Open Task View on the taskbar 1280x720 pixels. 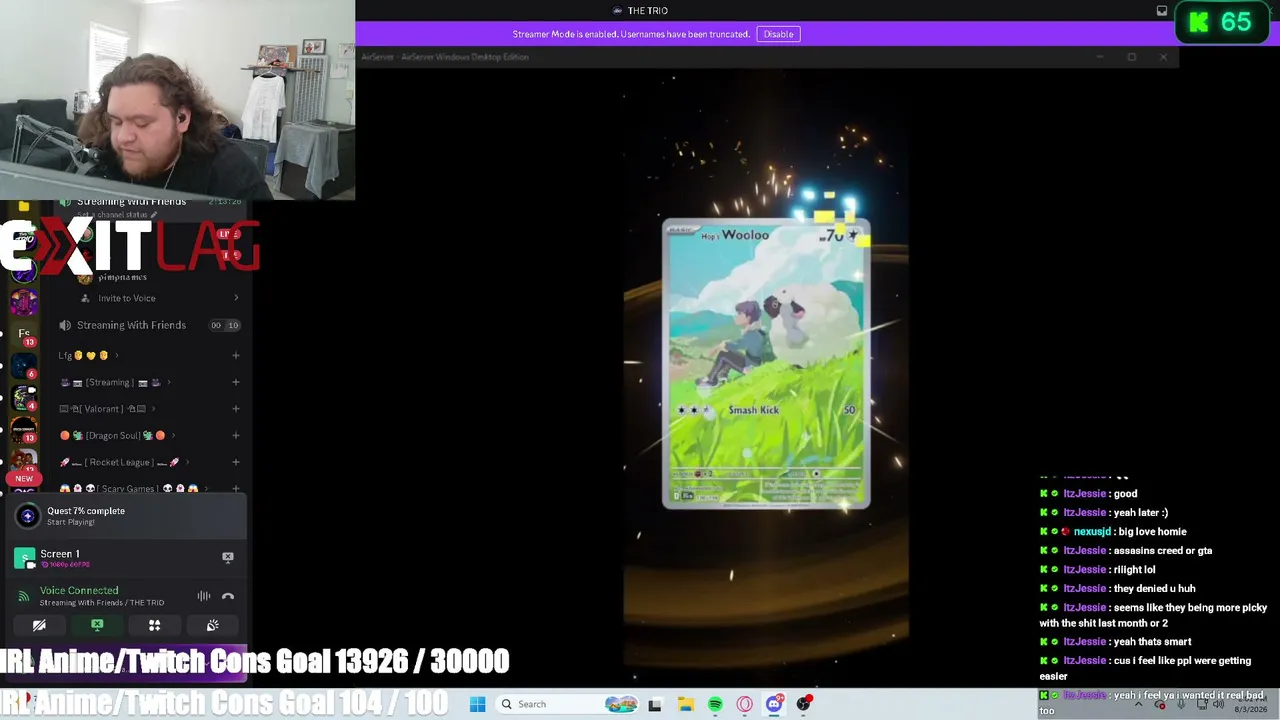point(655,704)
